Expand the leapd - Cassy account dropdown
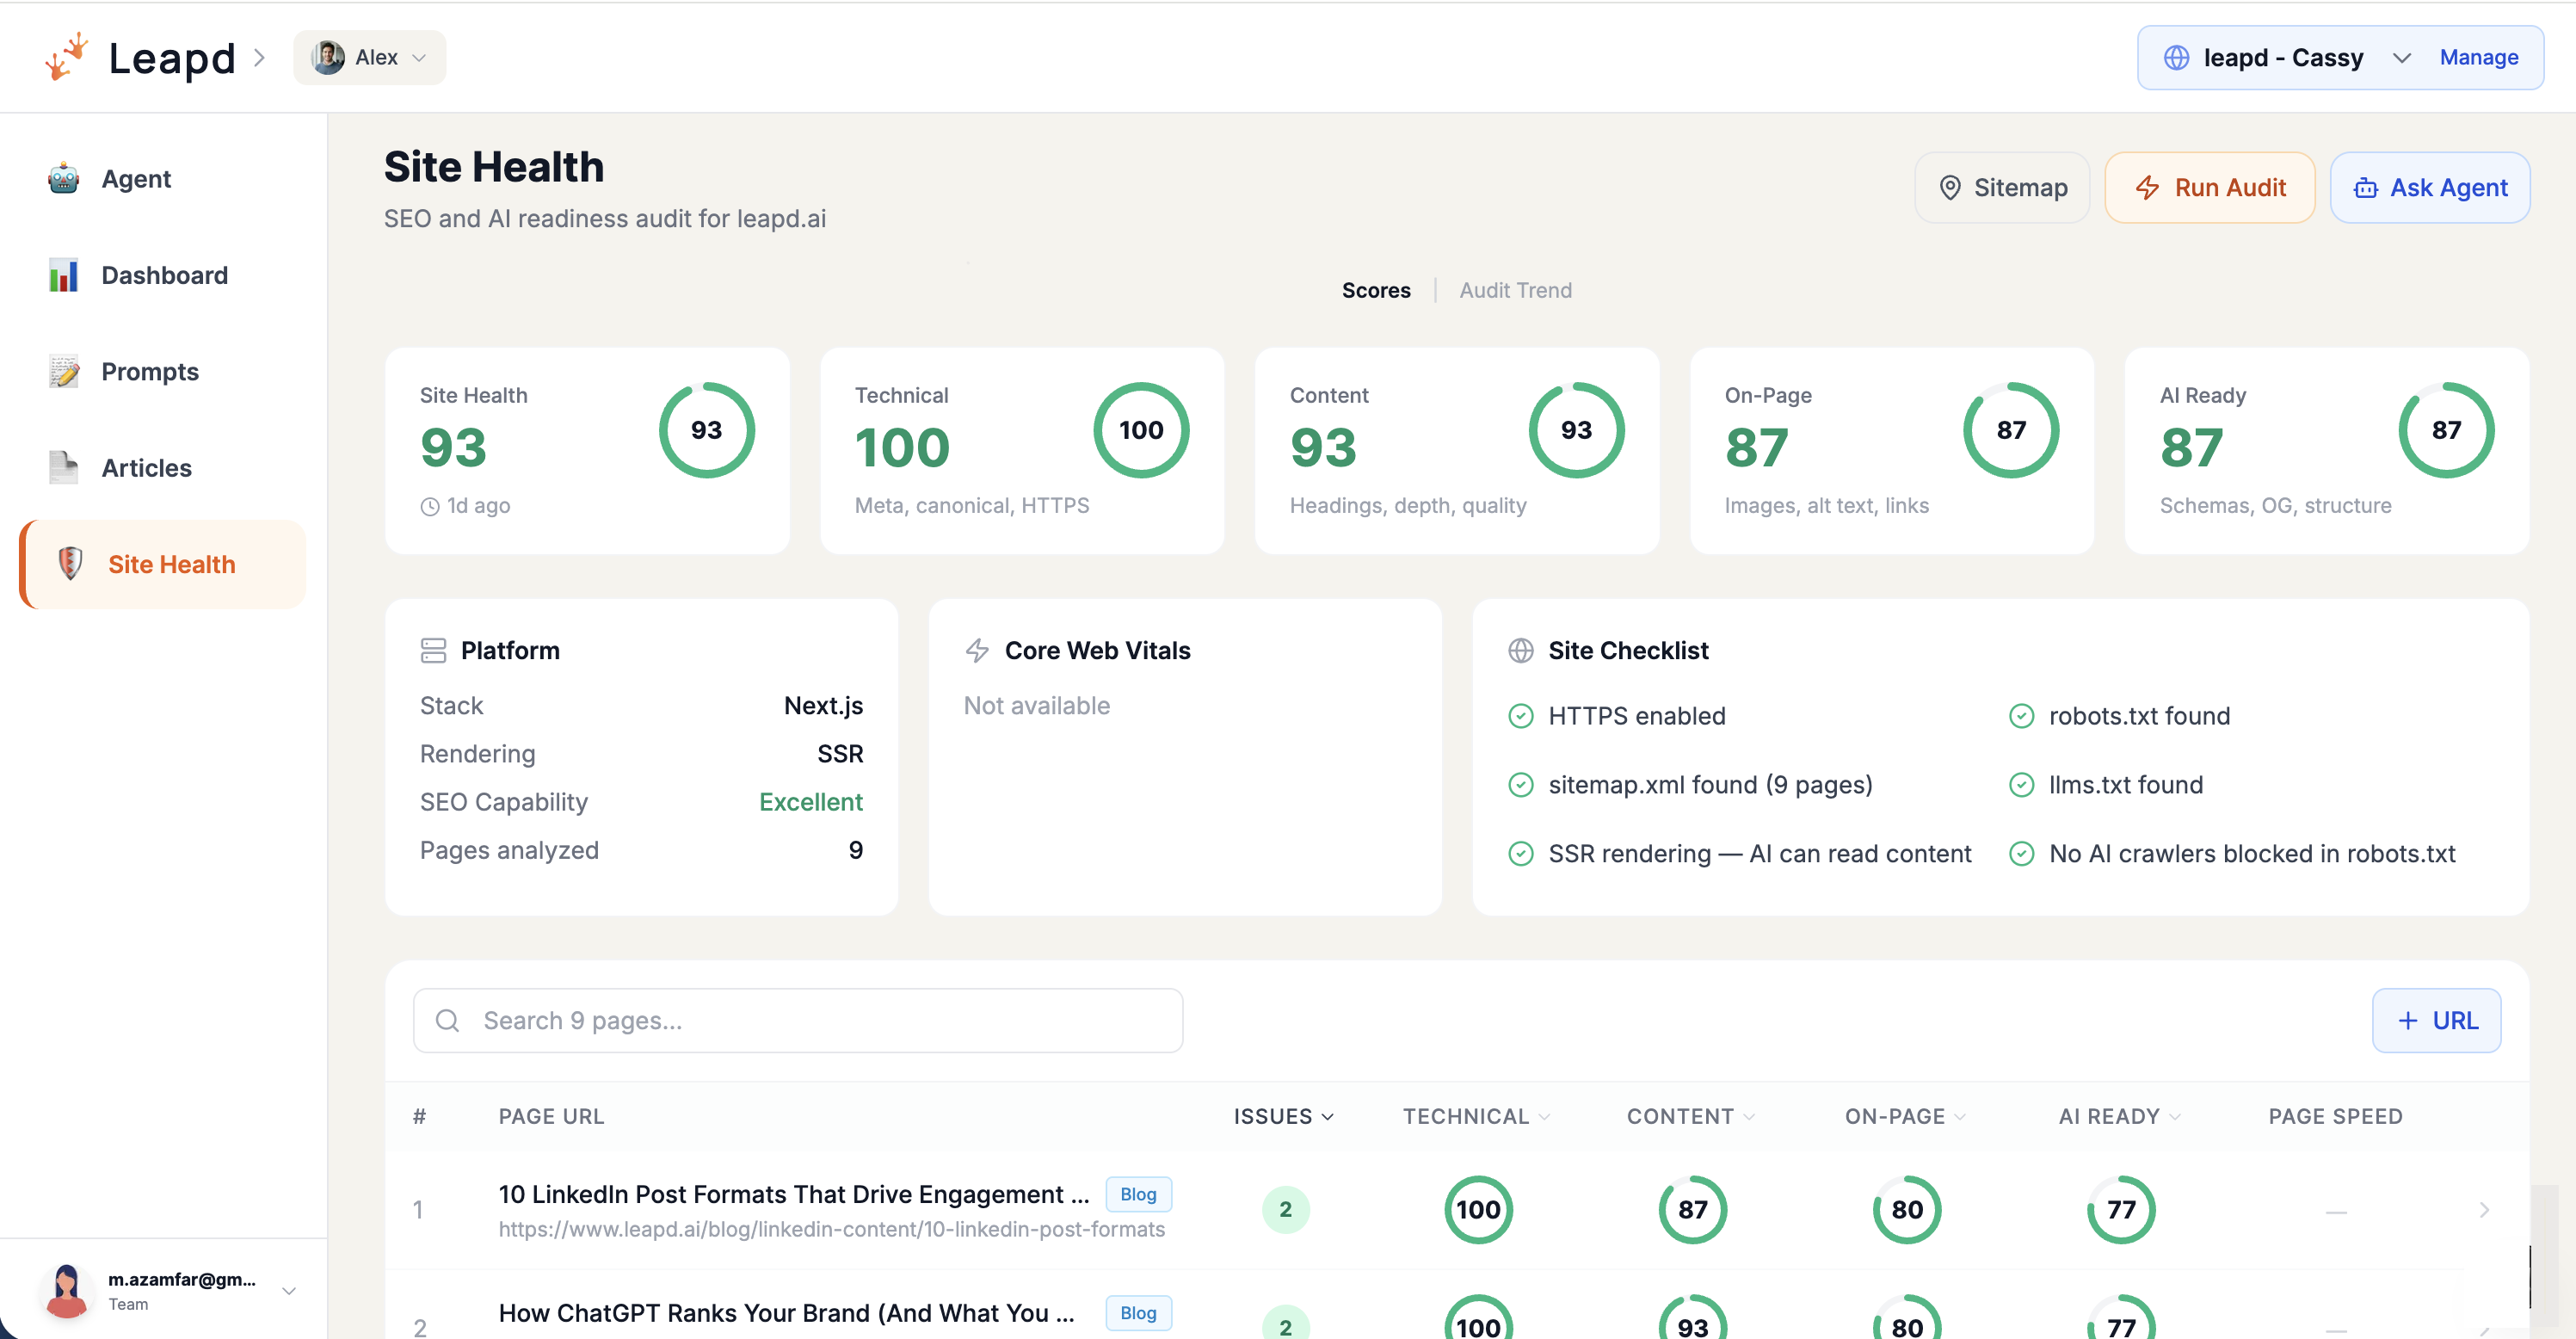Viewport: 2576px width, 1339px height. [2403, 57]
